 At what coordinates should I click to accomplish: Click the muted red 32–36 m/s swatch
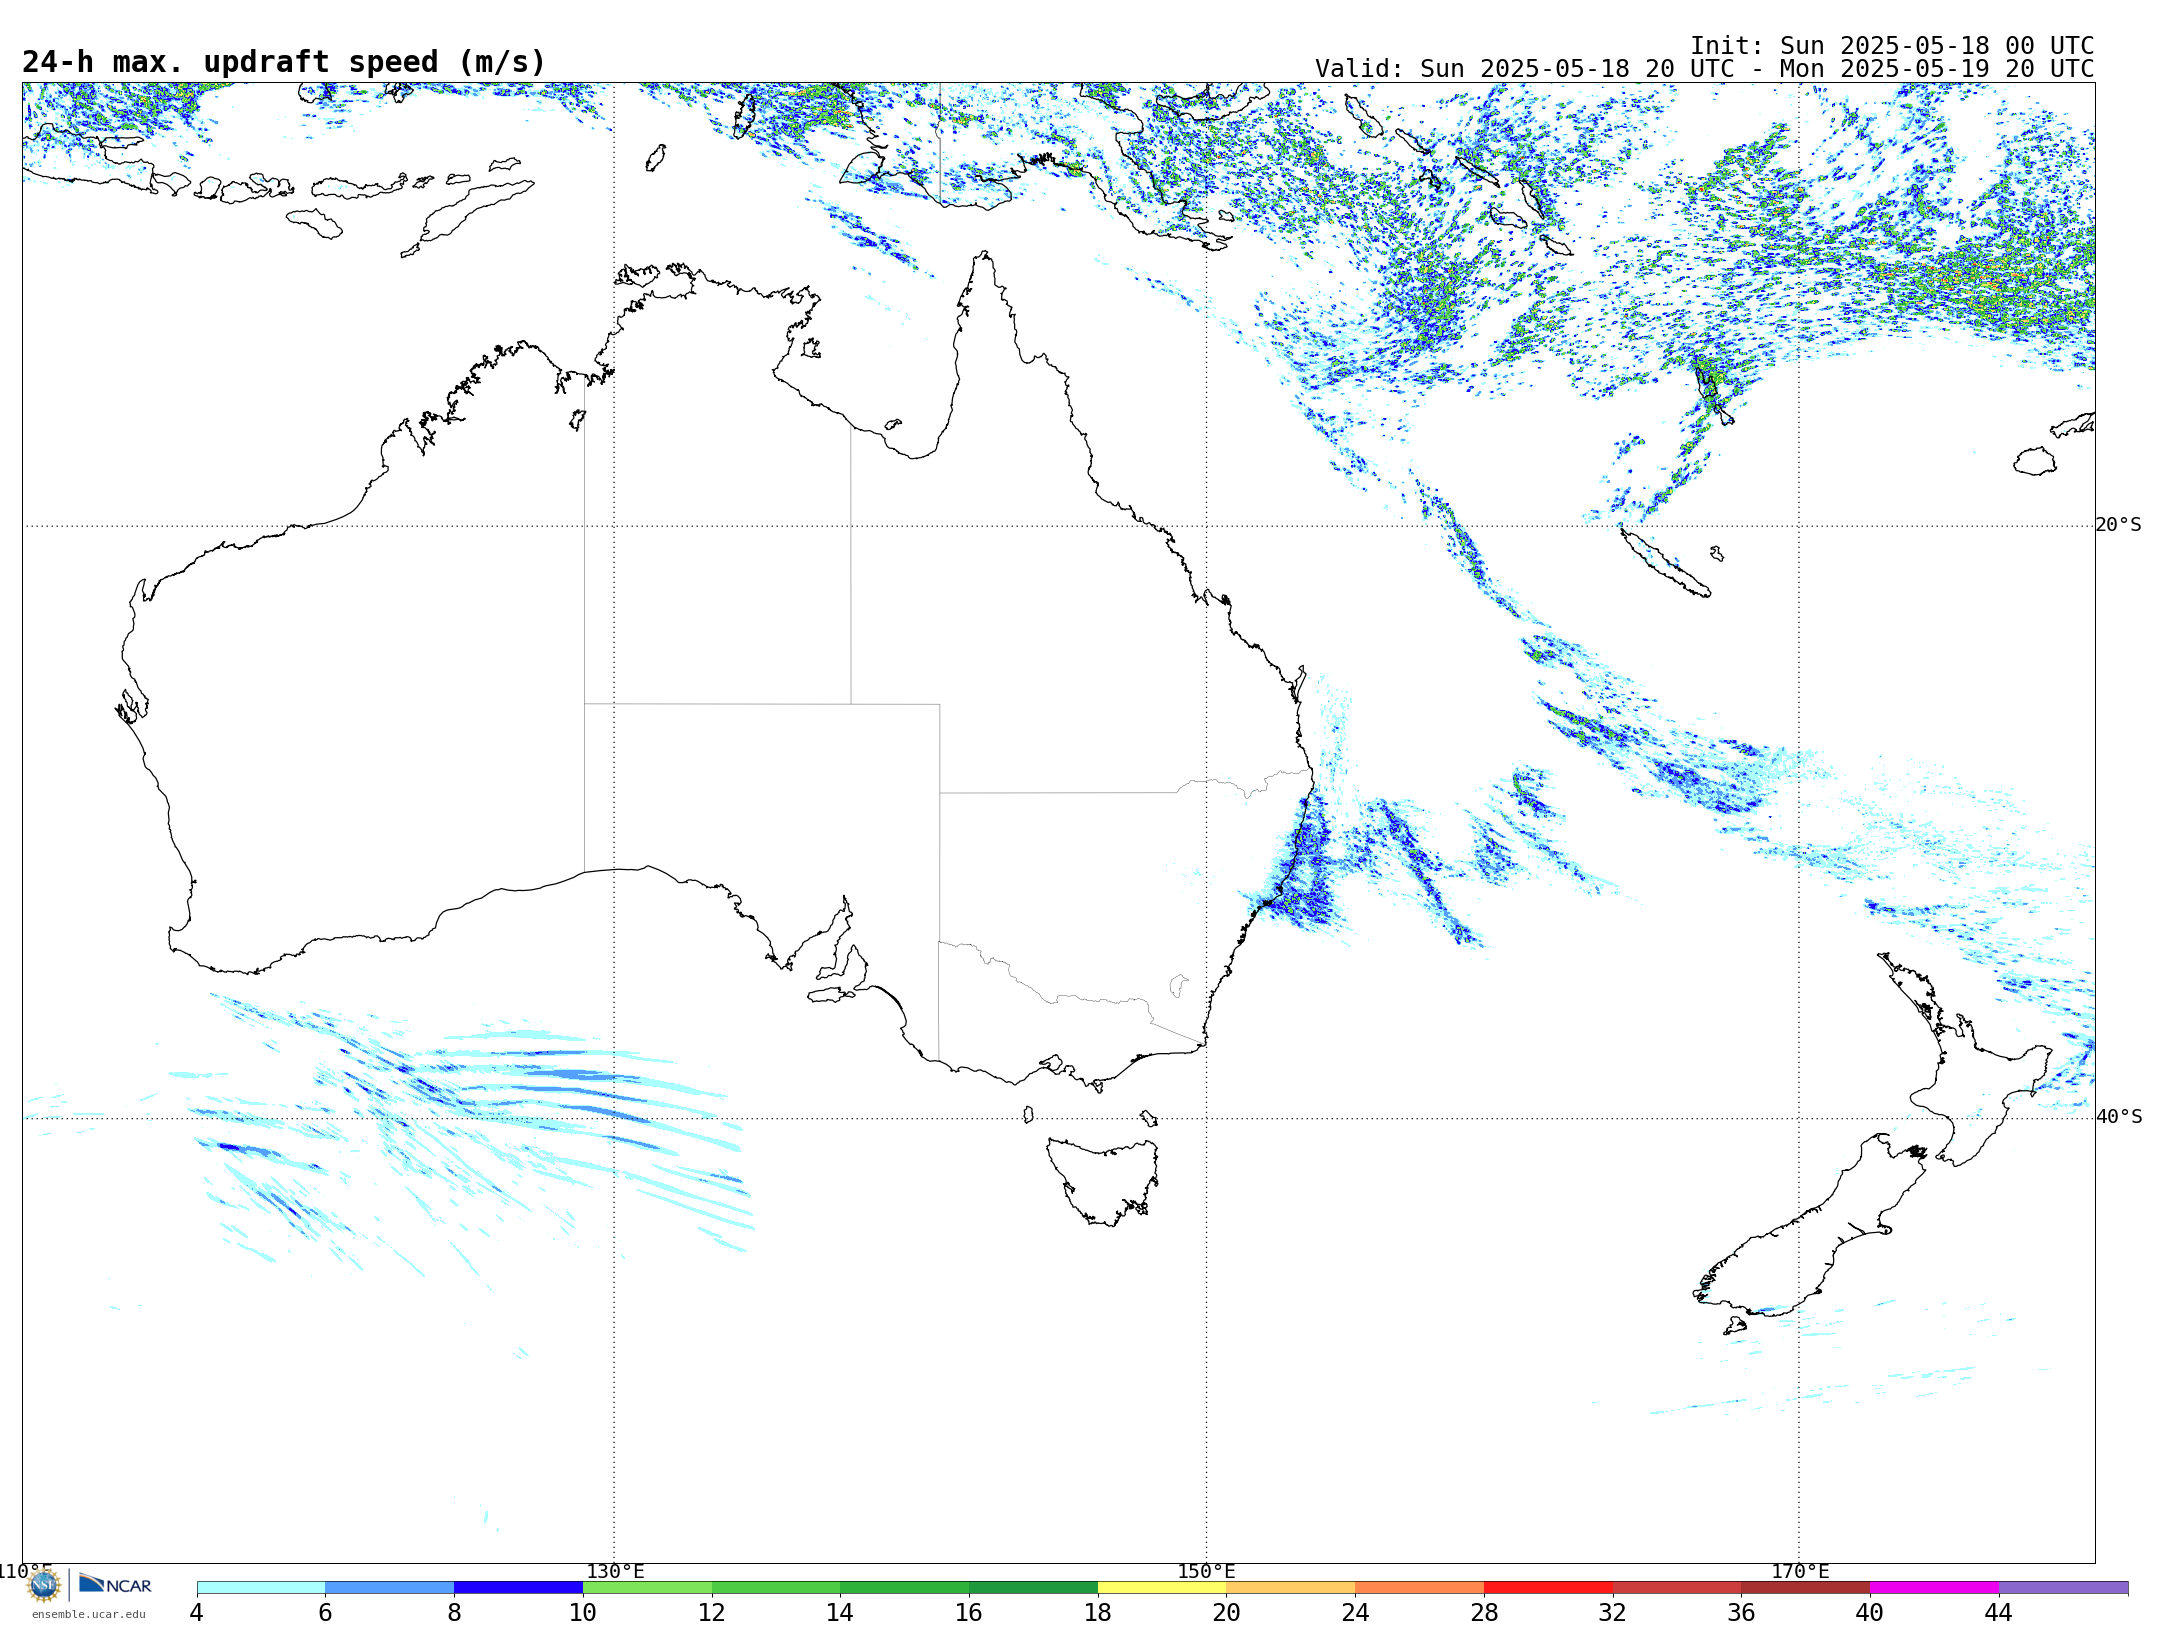pos(1677,1587)
